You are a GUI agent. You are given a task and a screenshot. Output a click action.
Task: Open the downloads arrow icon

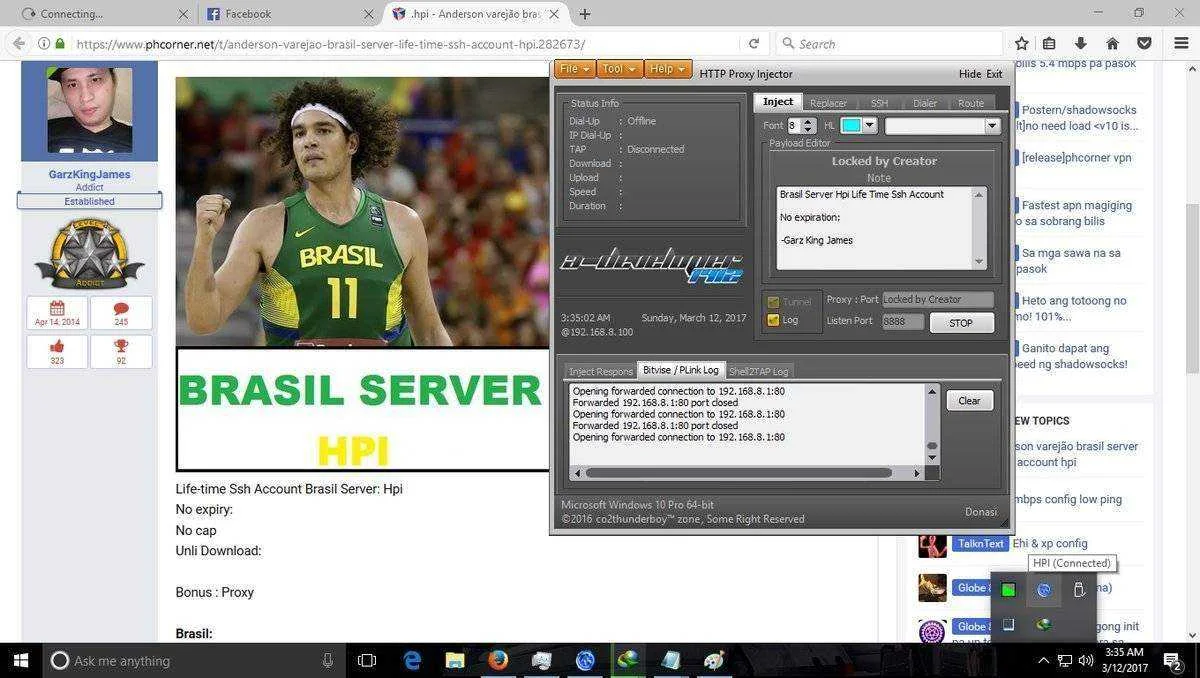[1081, 44]
